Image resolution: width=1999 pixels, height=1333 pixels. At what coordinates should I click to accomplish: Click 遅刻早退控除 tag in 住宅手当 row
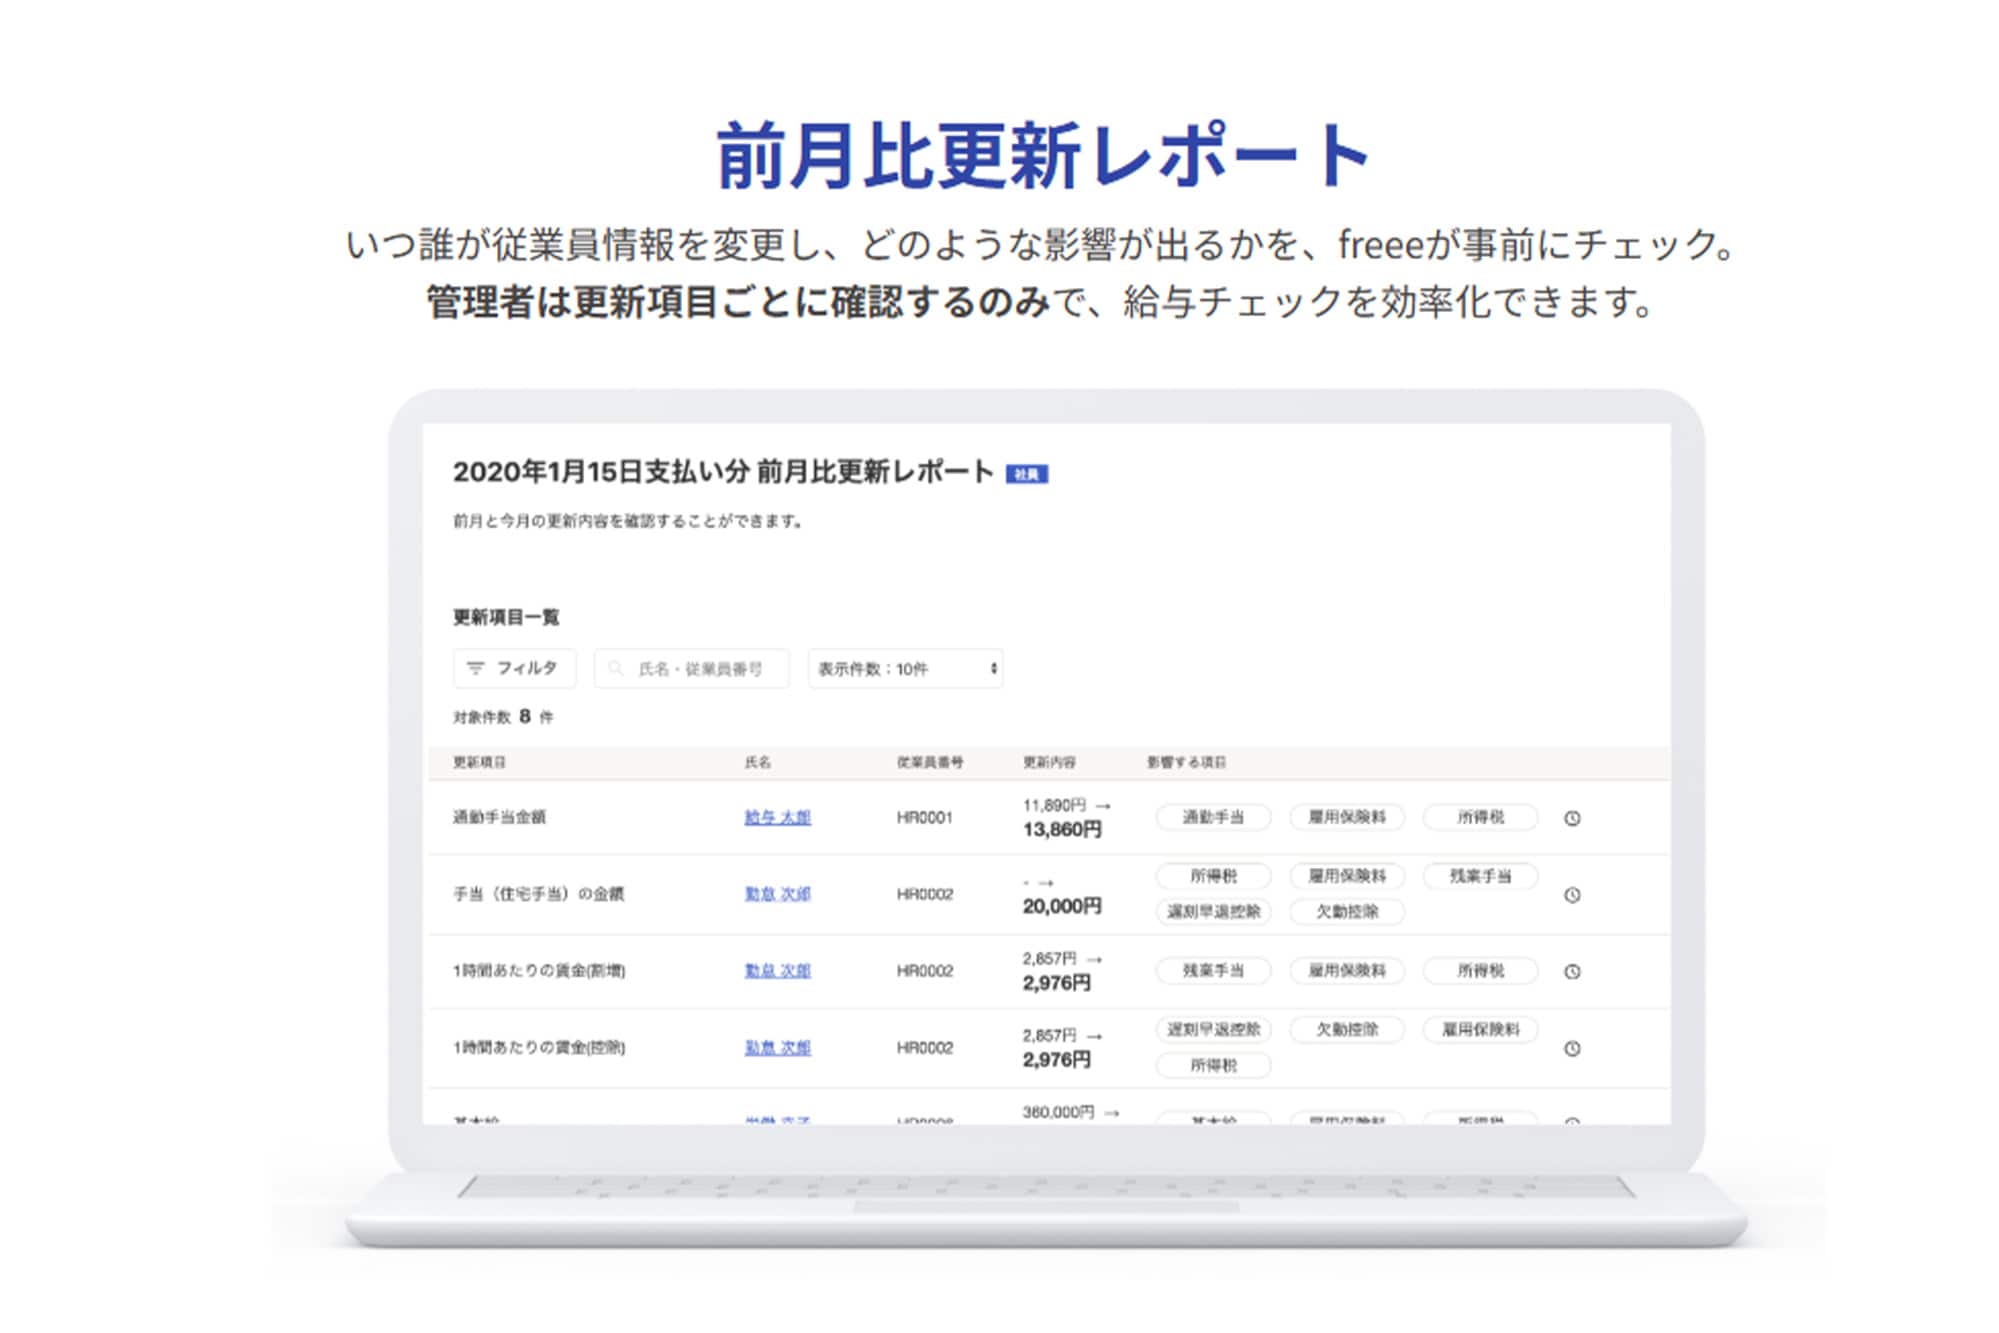(x=1212, y=911)
